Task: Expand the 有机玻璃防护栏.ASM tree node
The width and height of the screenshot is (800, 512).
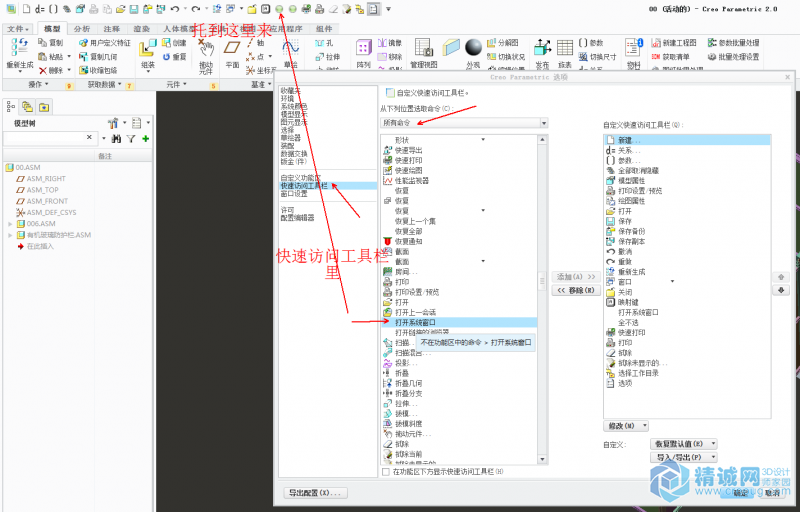Action: (x=10, y=235)
